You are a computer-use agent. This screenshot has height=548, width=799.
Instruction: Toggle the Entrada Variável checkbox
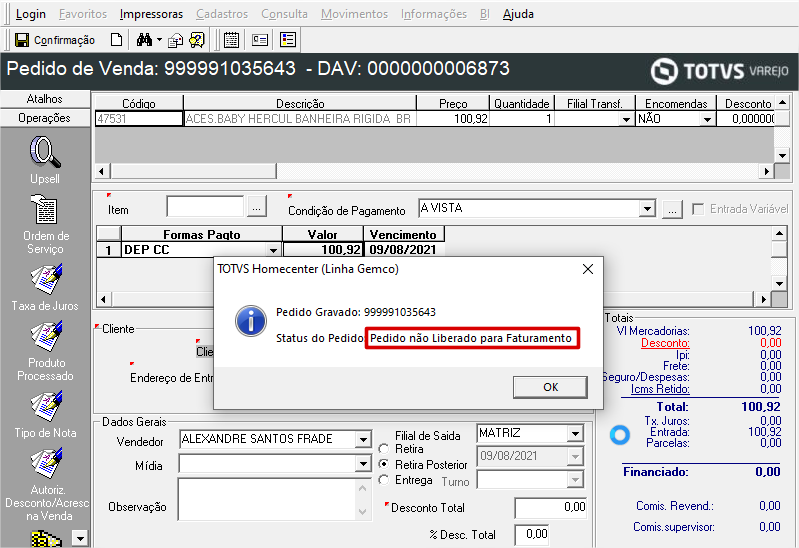pyautogui.click(x=698, y=209)
